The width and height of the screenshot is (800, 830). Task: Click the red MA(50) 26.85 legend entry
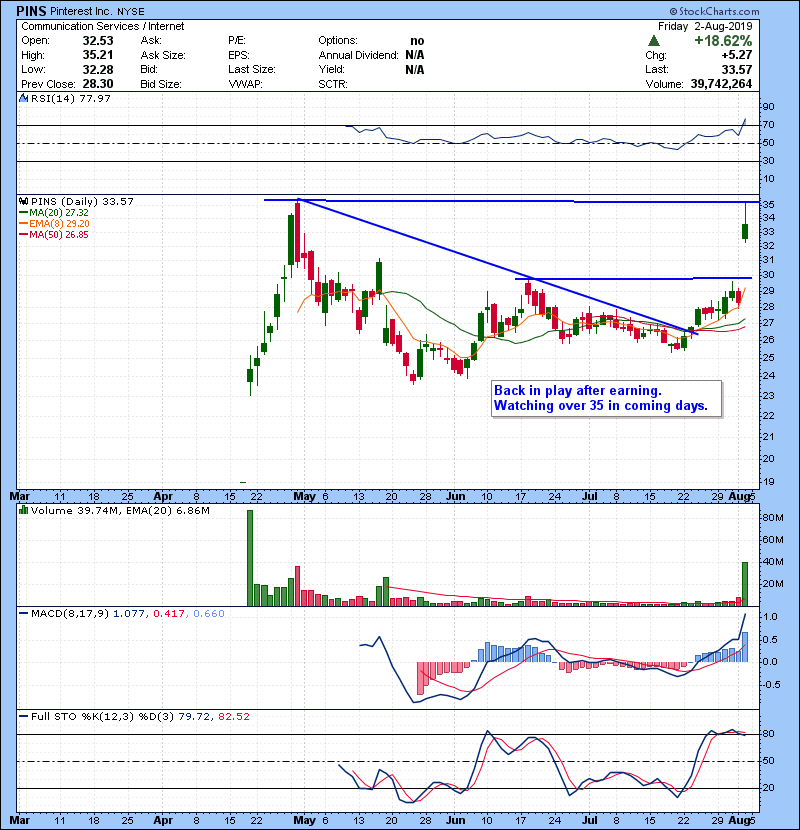54,234
